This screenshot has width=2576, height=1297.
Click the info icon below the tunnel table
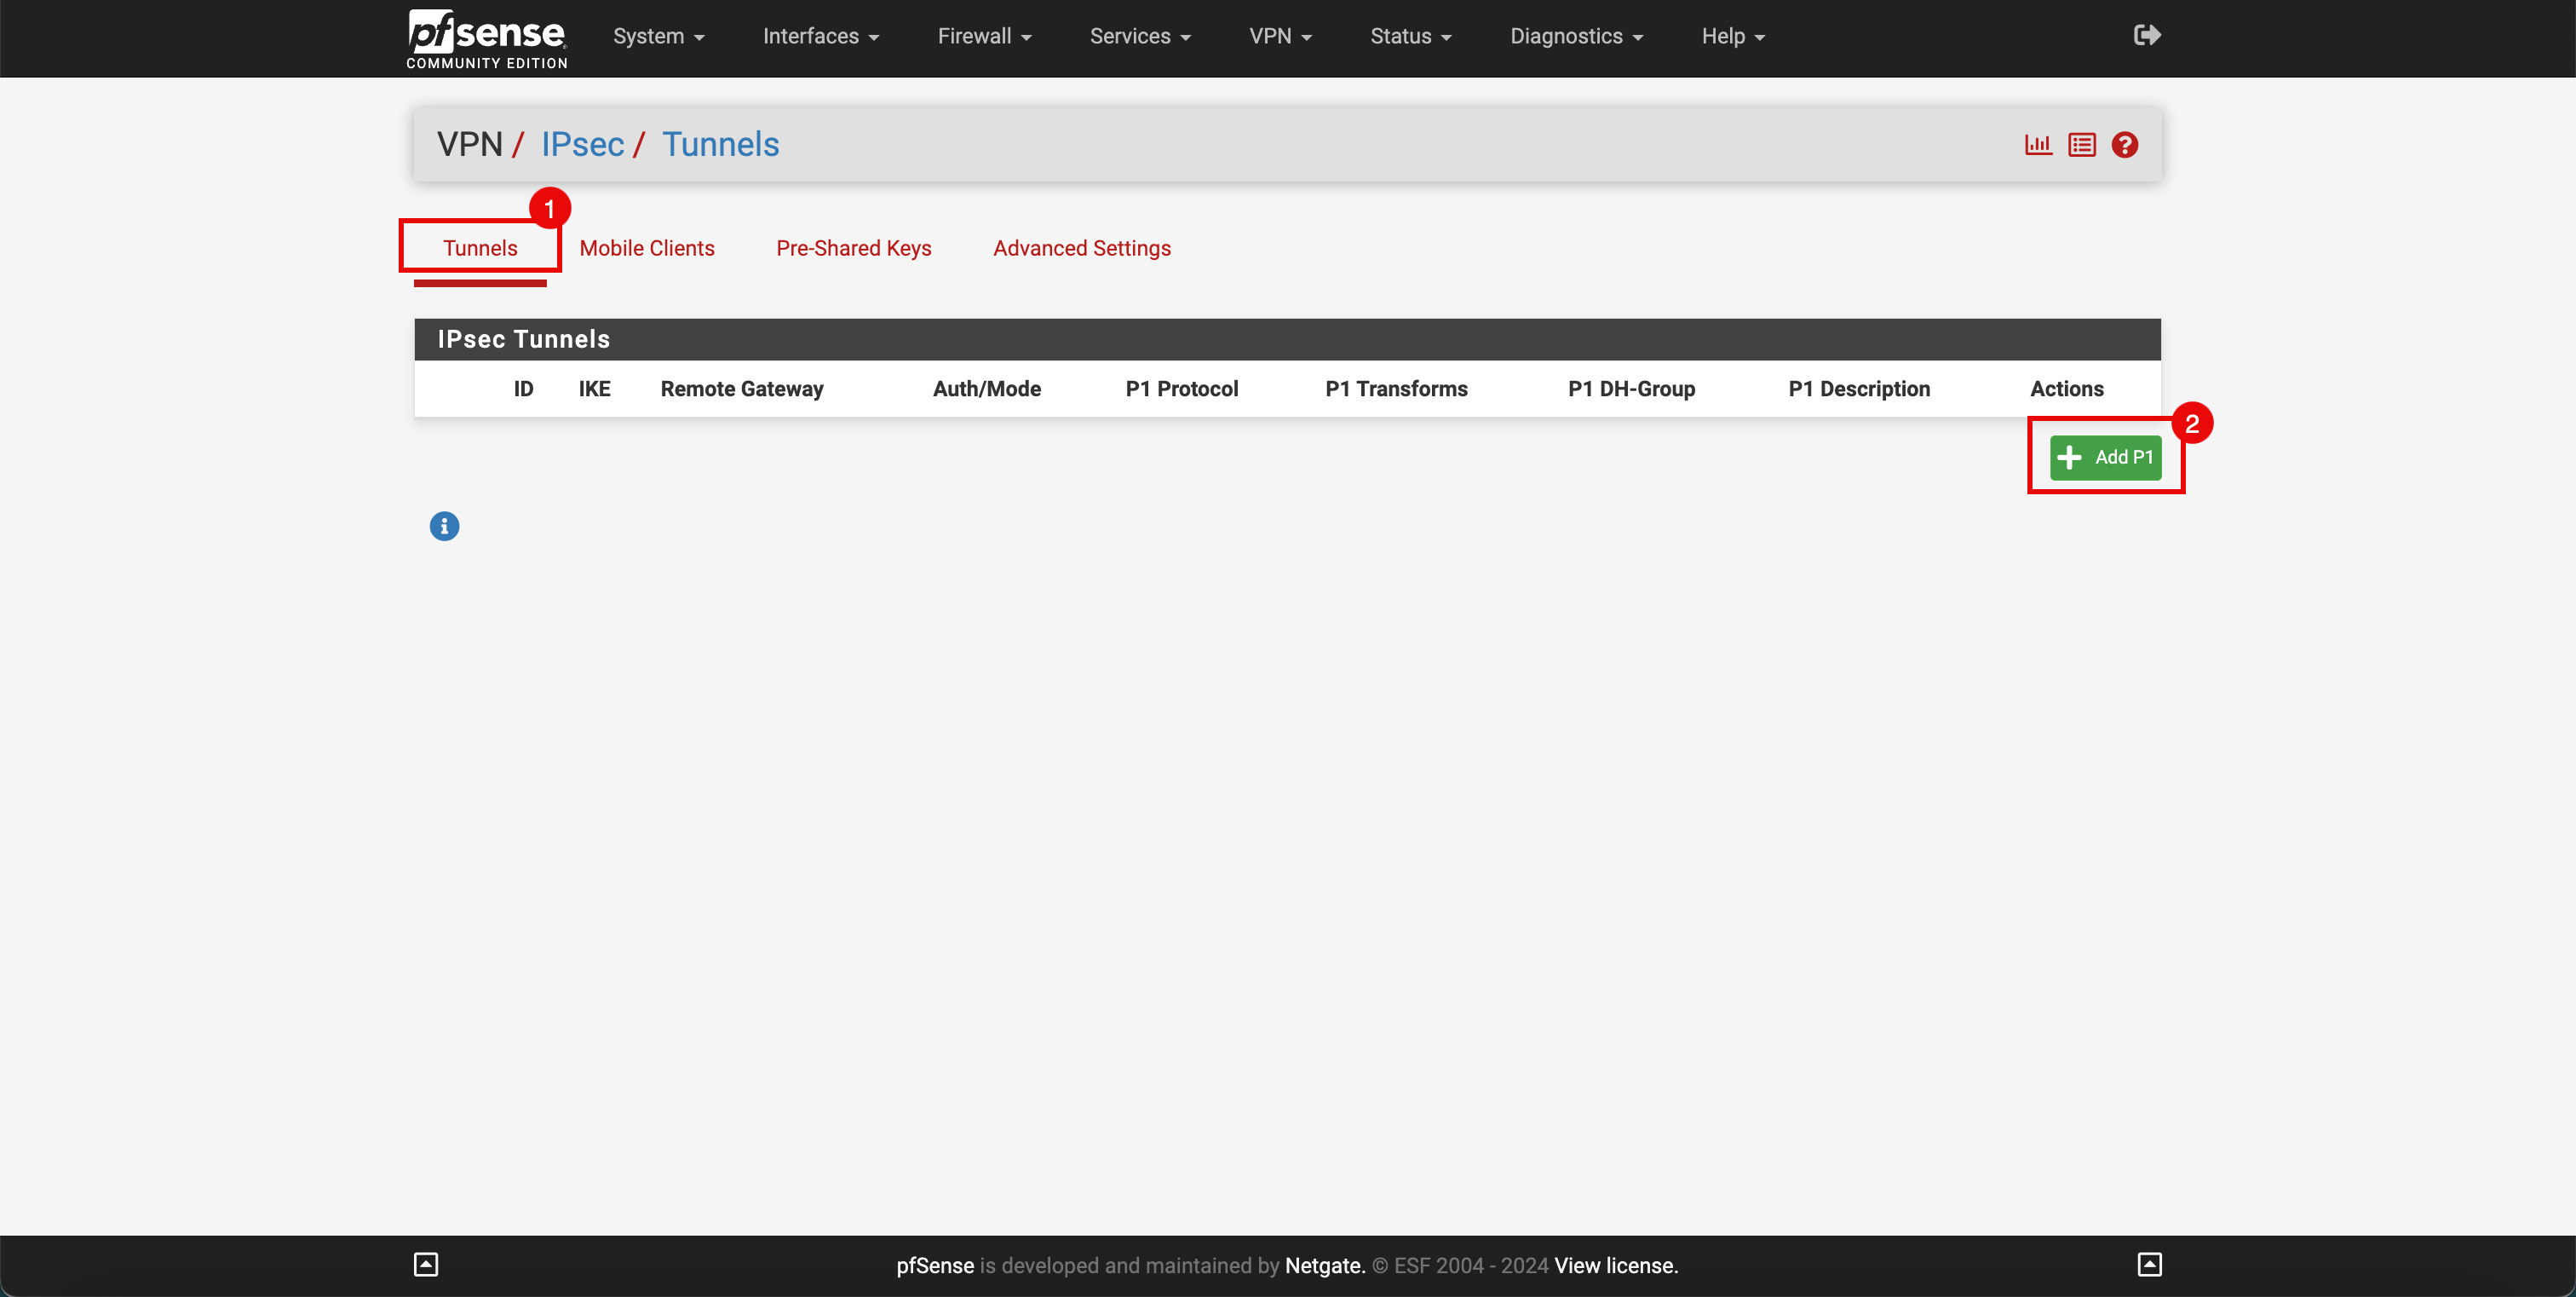(x=443, y=526)
